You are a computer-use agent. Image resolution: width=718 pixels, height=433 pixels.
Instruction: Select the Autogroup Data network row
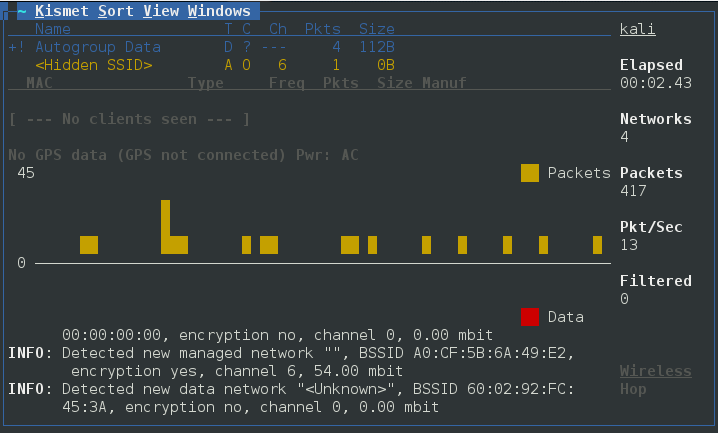pyautogui.click(x=98, y=47)
